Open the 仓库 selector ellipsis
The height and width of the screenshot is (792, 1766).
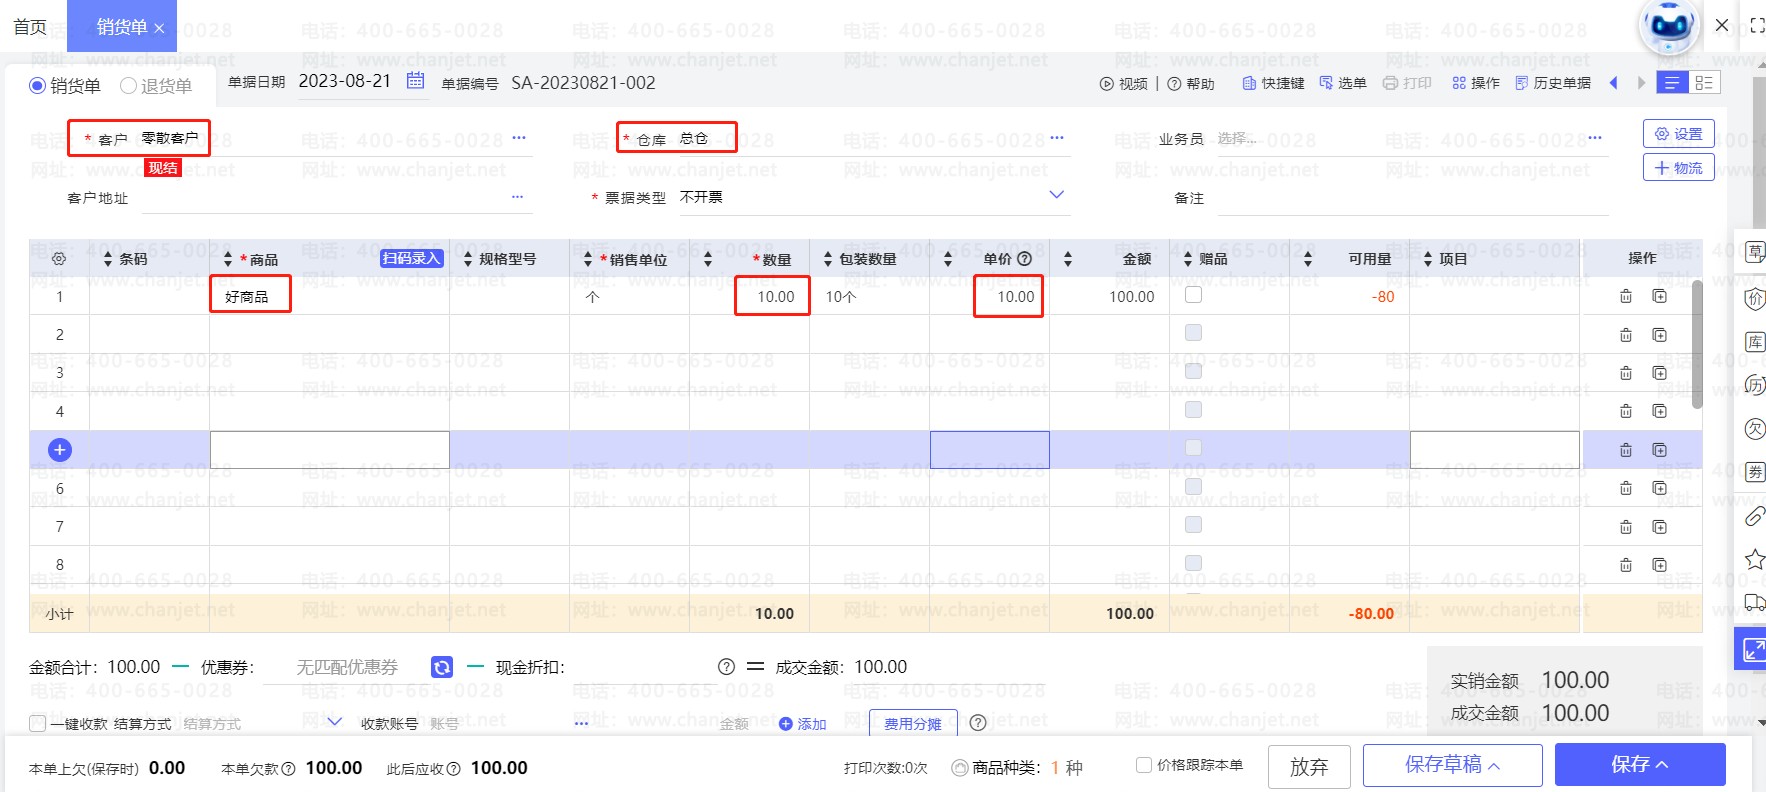[x=1057, y=138]
